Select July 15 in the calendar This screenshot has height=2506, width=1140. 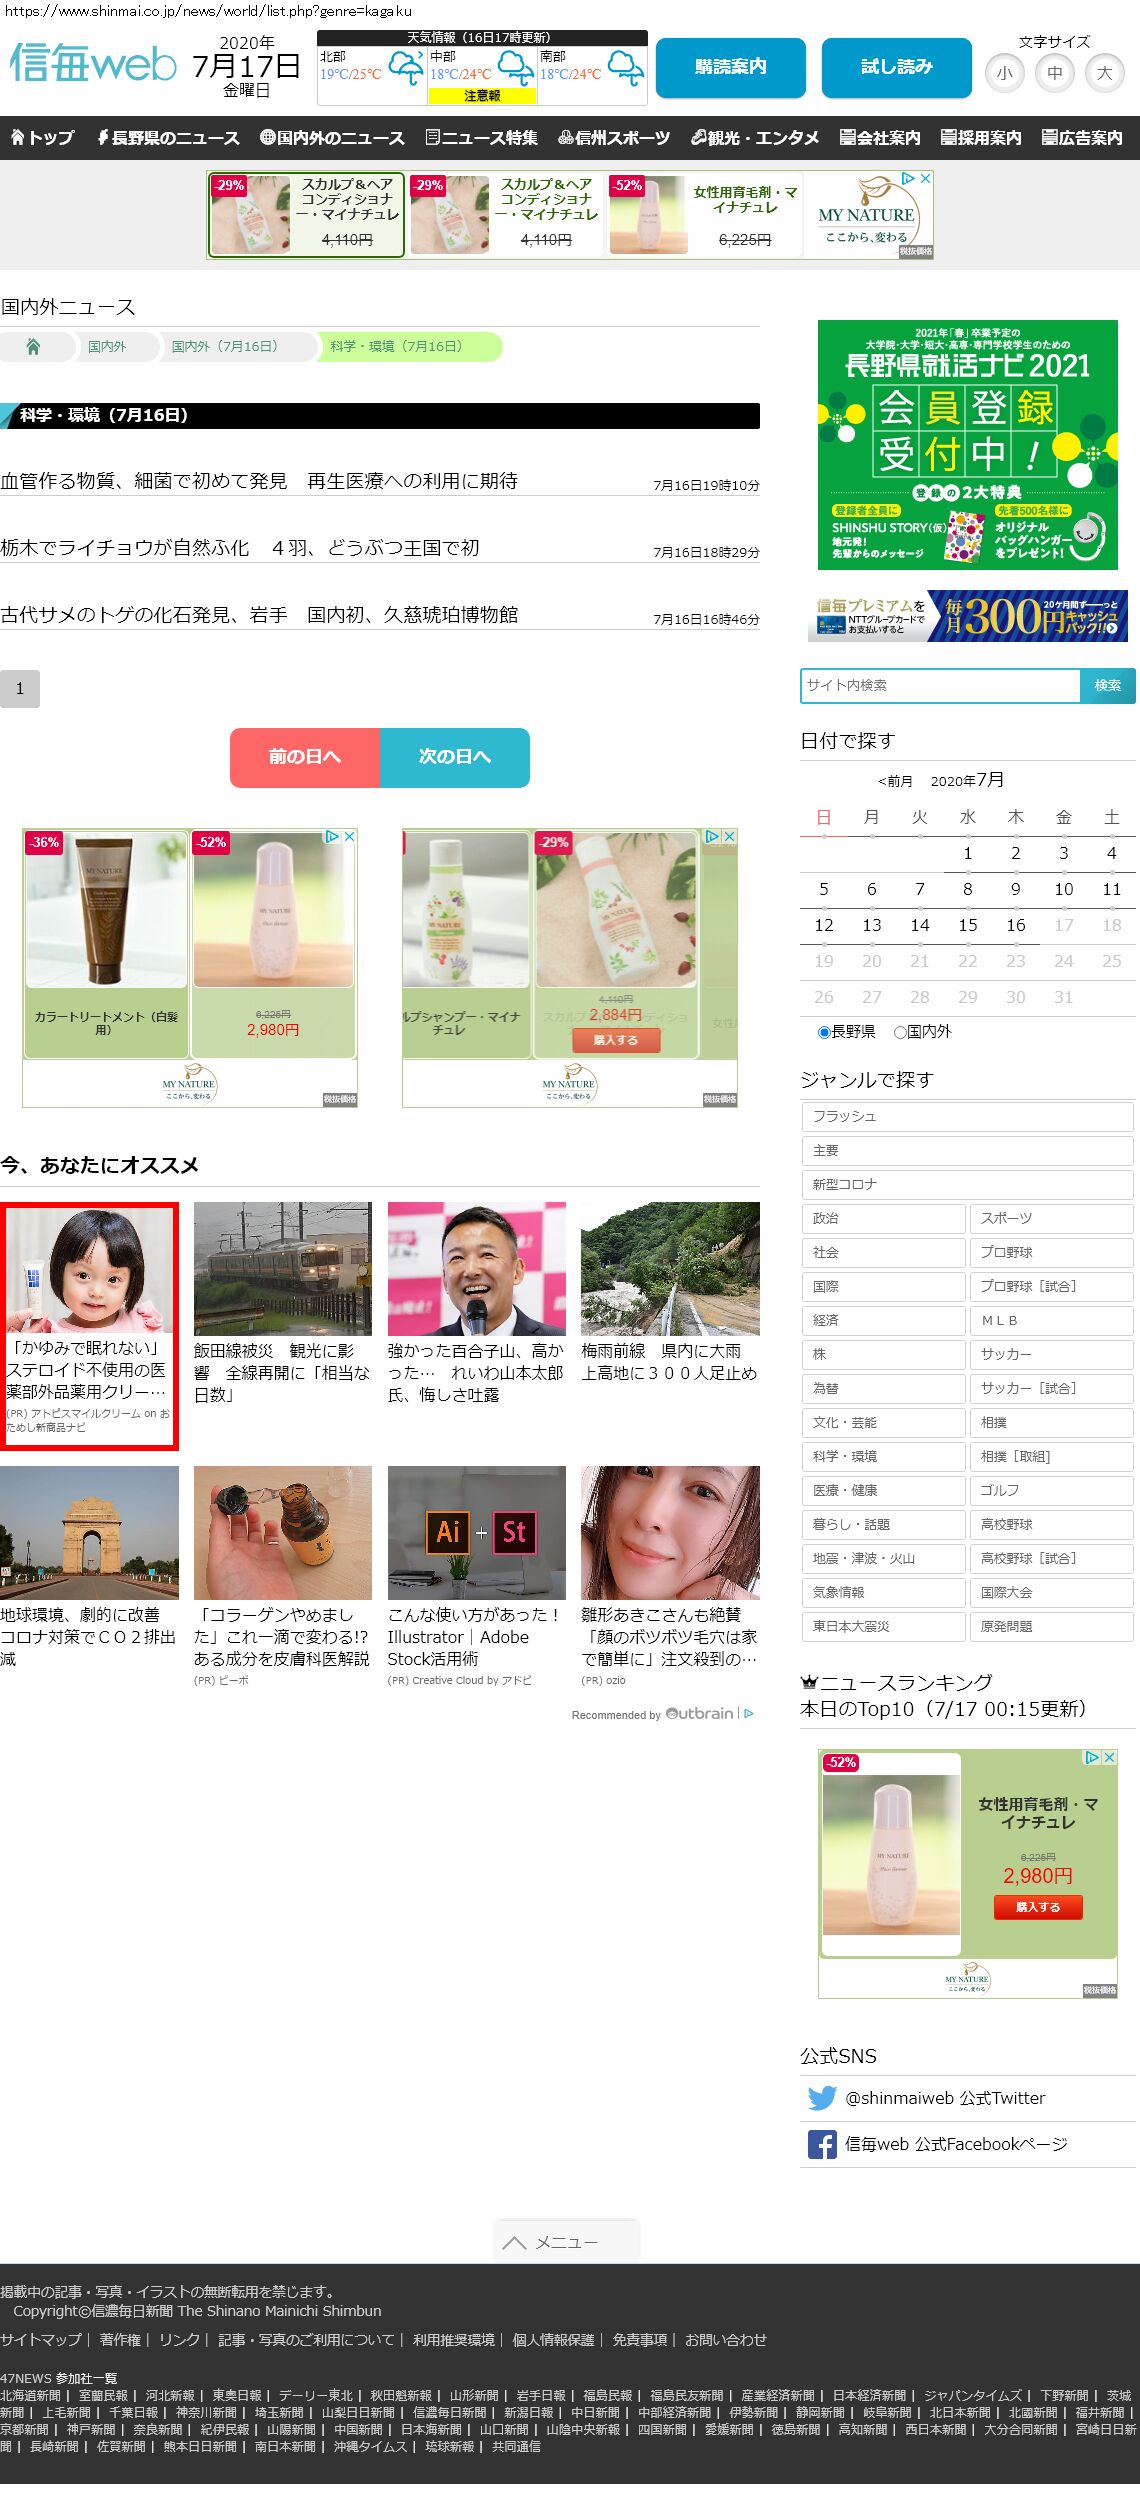967,925
